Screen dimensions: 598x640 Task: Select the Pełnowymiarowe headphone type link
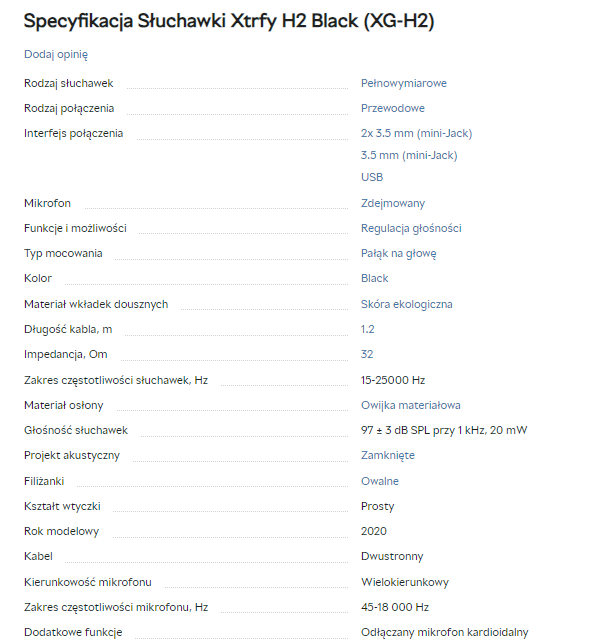tap(404, 83)
